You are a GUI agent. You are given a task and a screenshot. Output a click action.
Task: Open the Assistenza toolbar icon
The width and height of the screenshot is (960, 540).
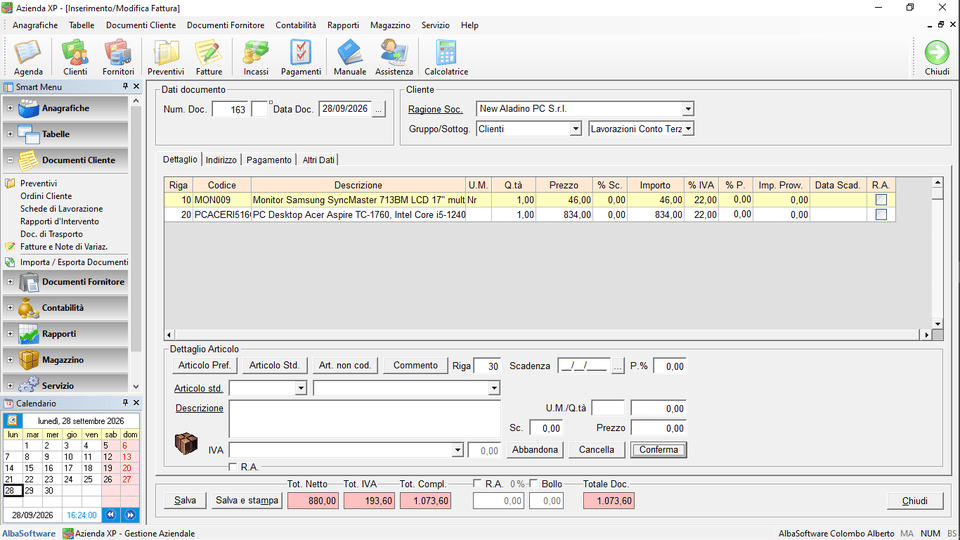click(x=394, y=58)
